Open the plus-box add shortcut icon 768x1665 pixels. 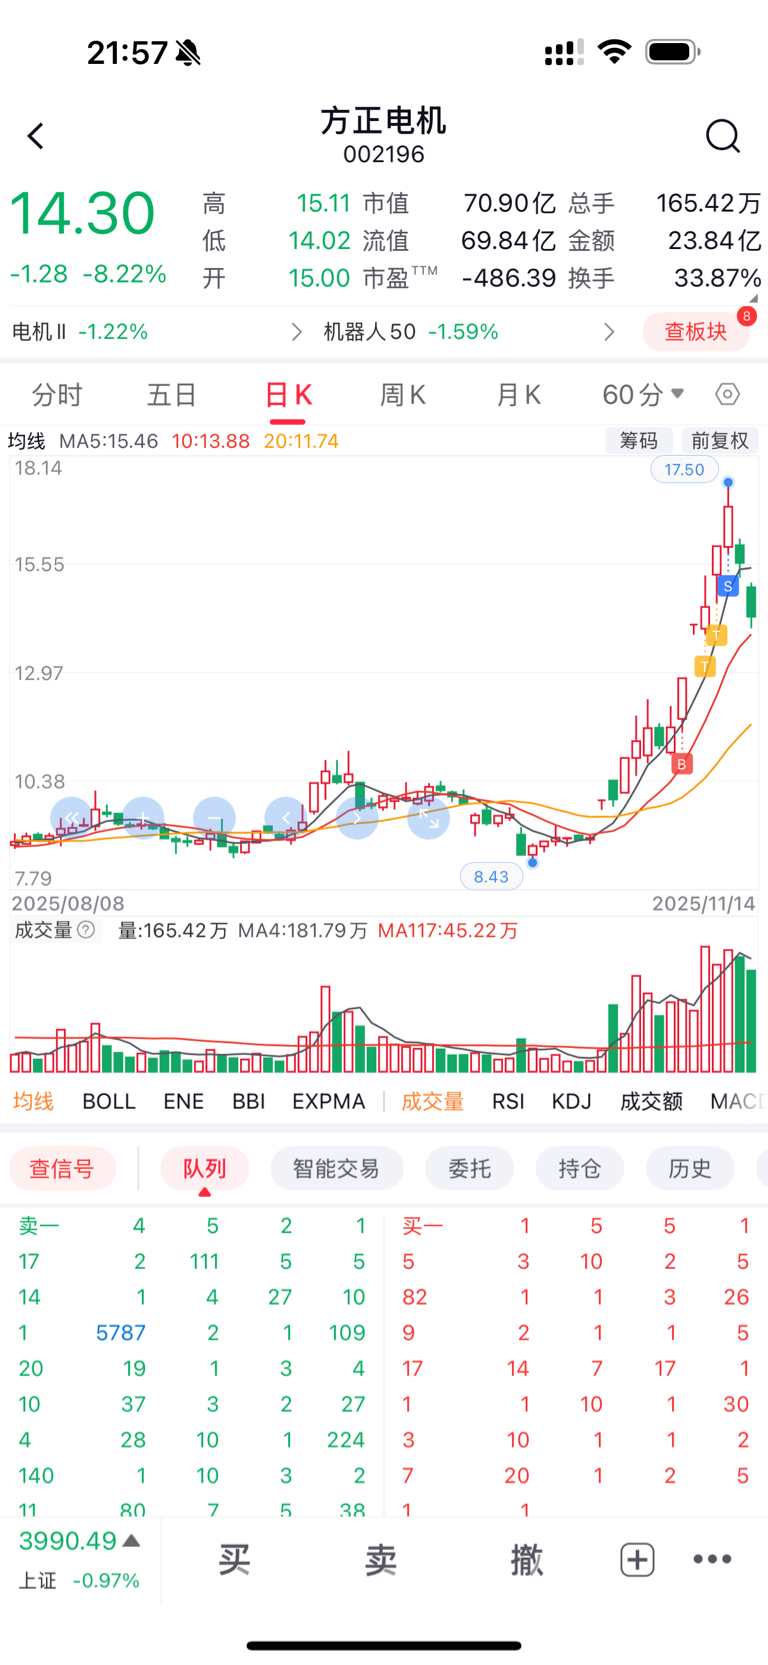(637, 1559)
